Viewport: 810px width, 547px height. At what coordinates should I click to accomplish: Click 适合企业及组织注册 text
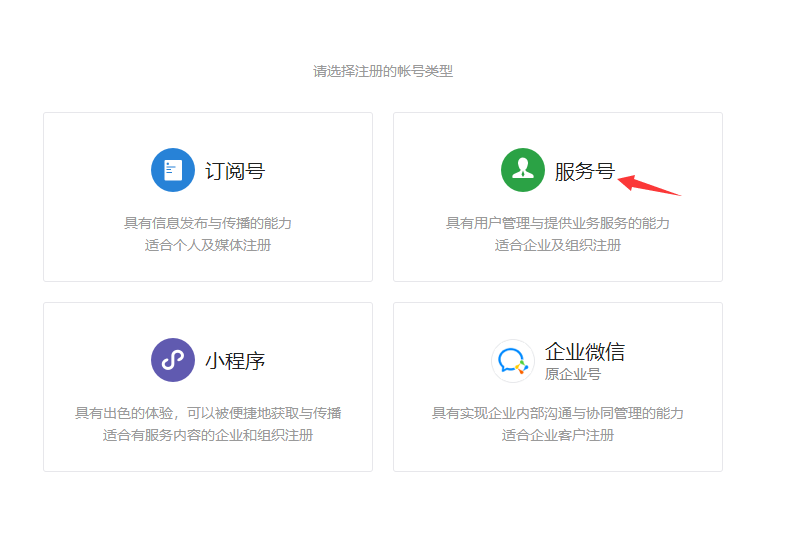coord(558,245)
